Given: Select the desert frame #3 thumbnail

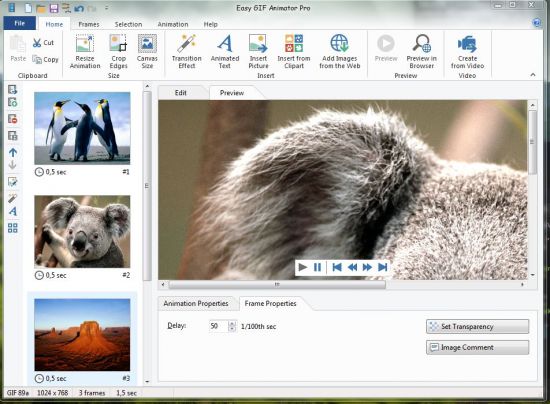Looking at the screenshot, I should pyautogui.click(x=82, y=335).
